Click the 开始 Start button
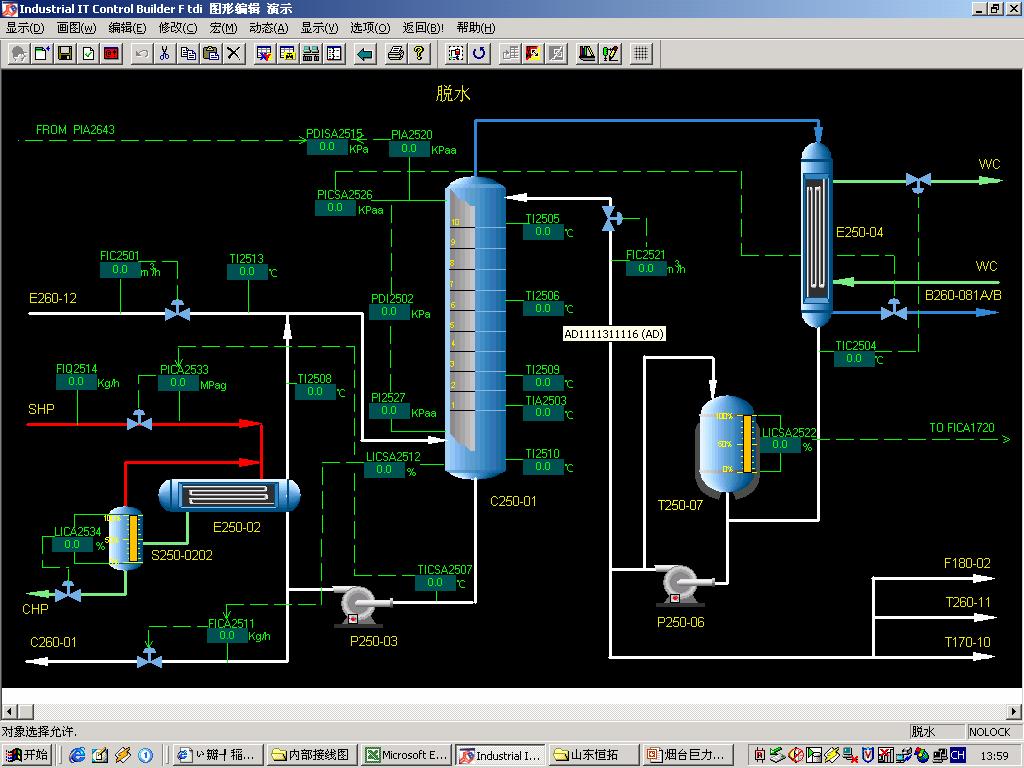 (x=27, y=755)
